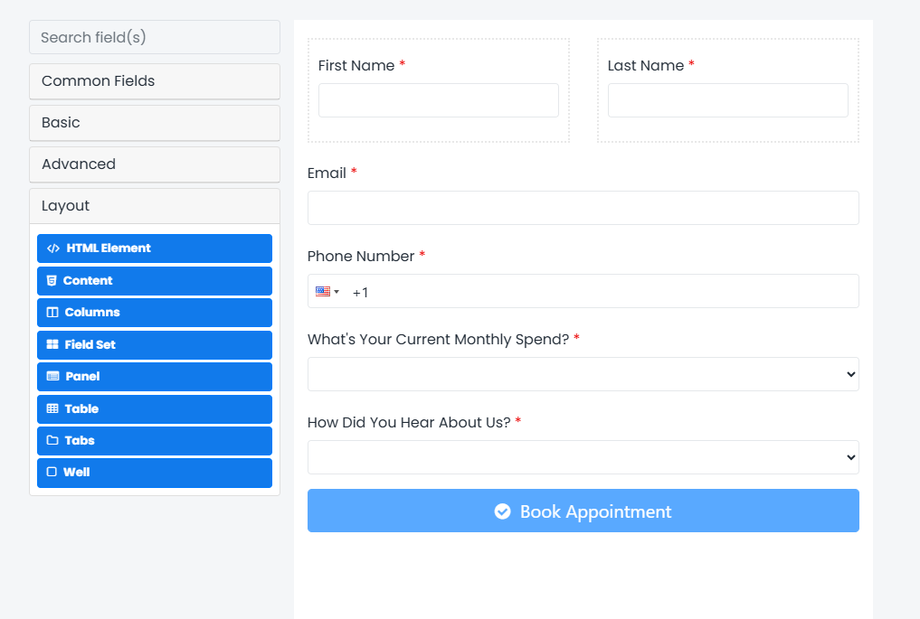Open the Current Monthly Spend dropdown
Image resolution: width=920 pixels, height=619 pixels.
pyautogui.click(x=583, y=374)
